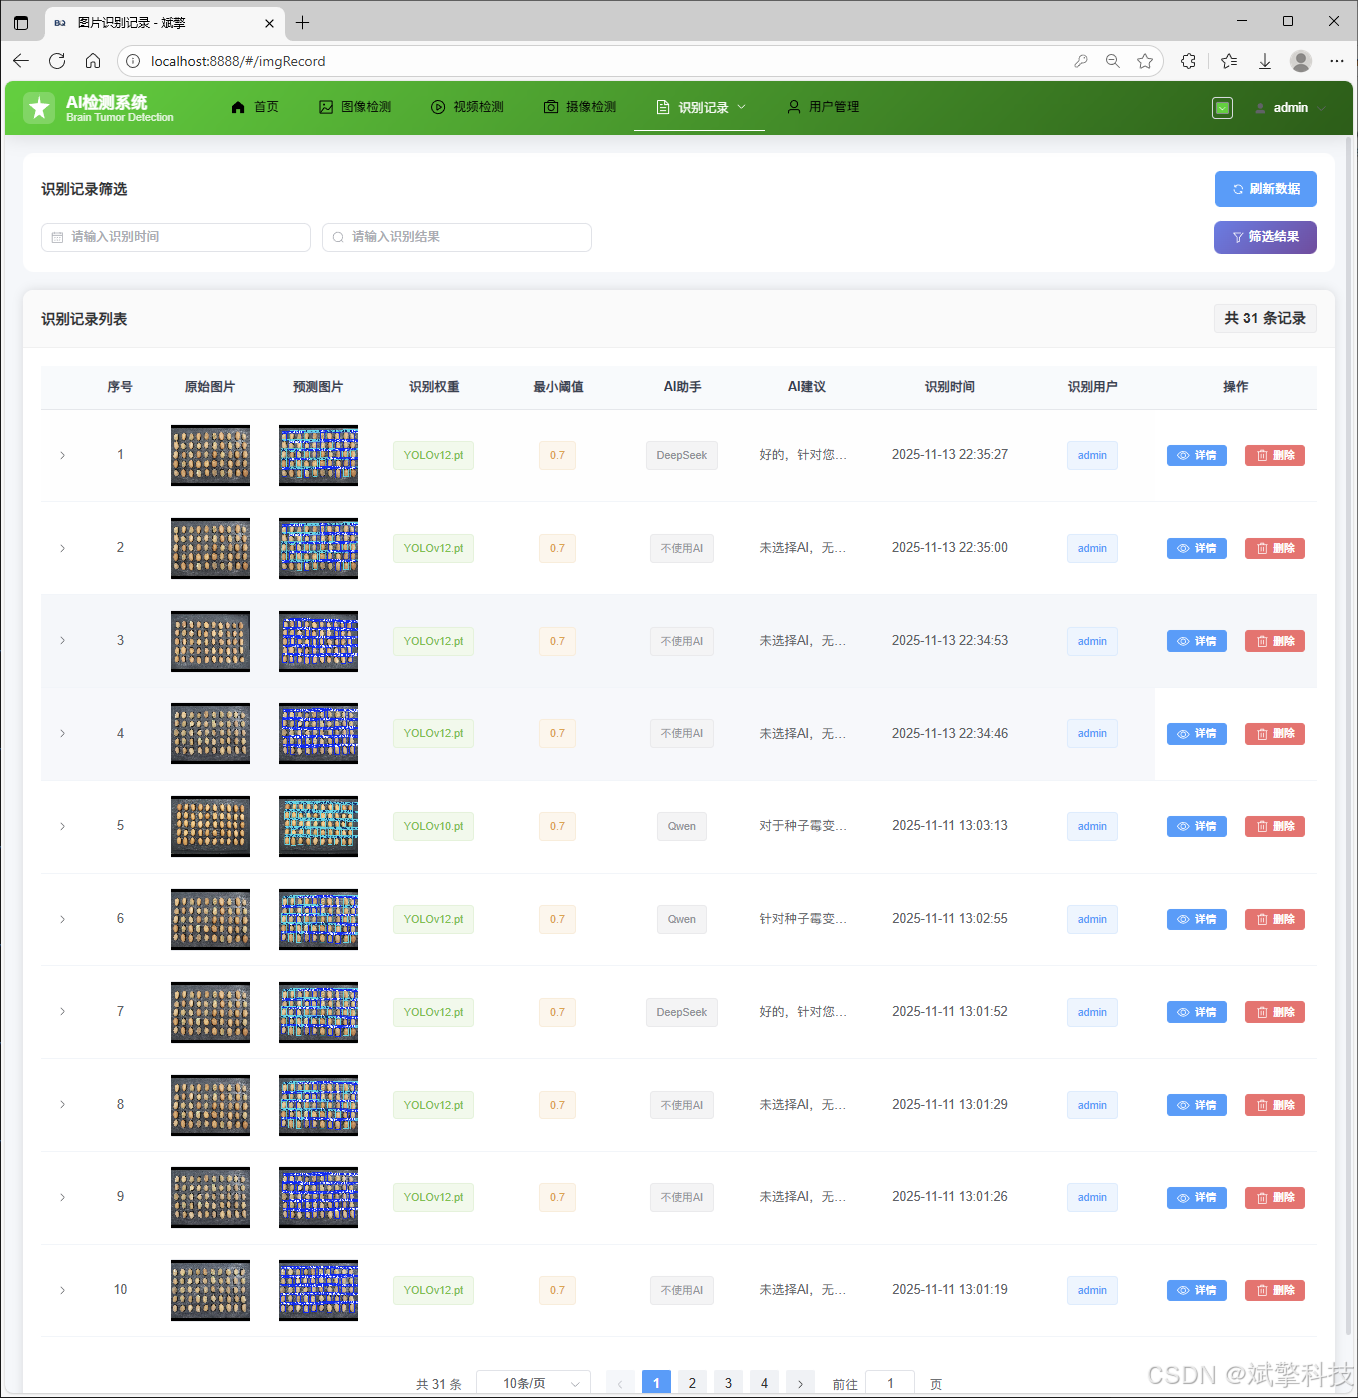Expand row 10 details chevron
1358x1398 pixels.
pyautogui.click(x=62, y=1290)
